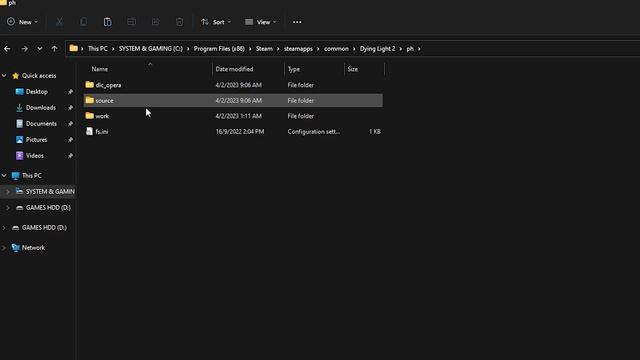Open Videos in sidebar

pyautogui.click(x=35, y=156)
